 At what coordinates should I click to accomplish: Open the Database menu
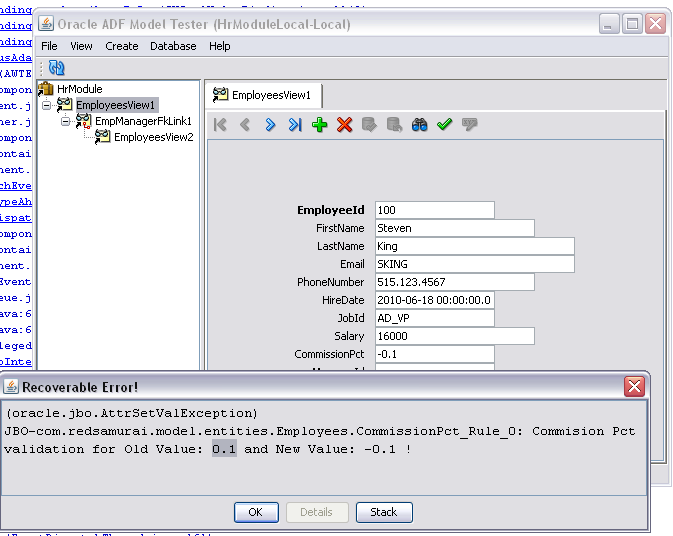(x=173, y=46)
